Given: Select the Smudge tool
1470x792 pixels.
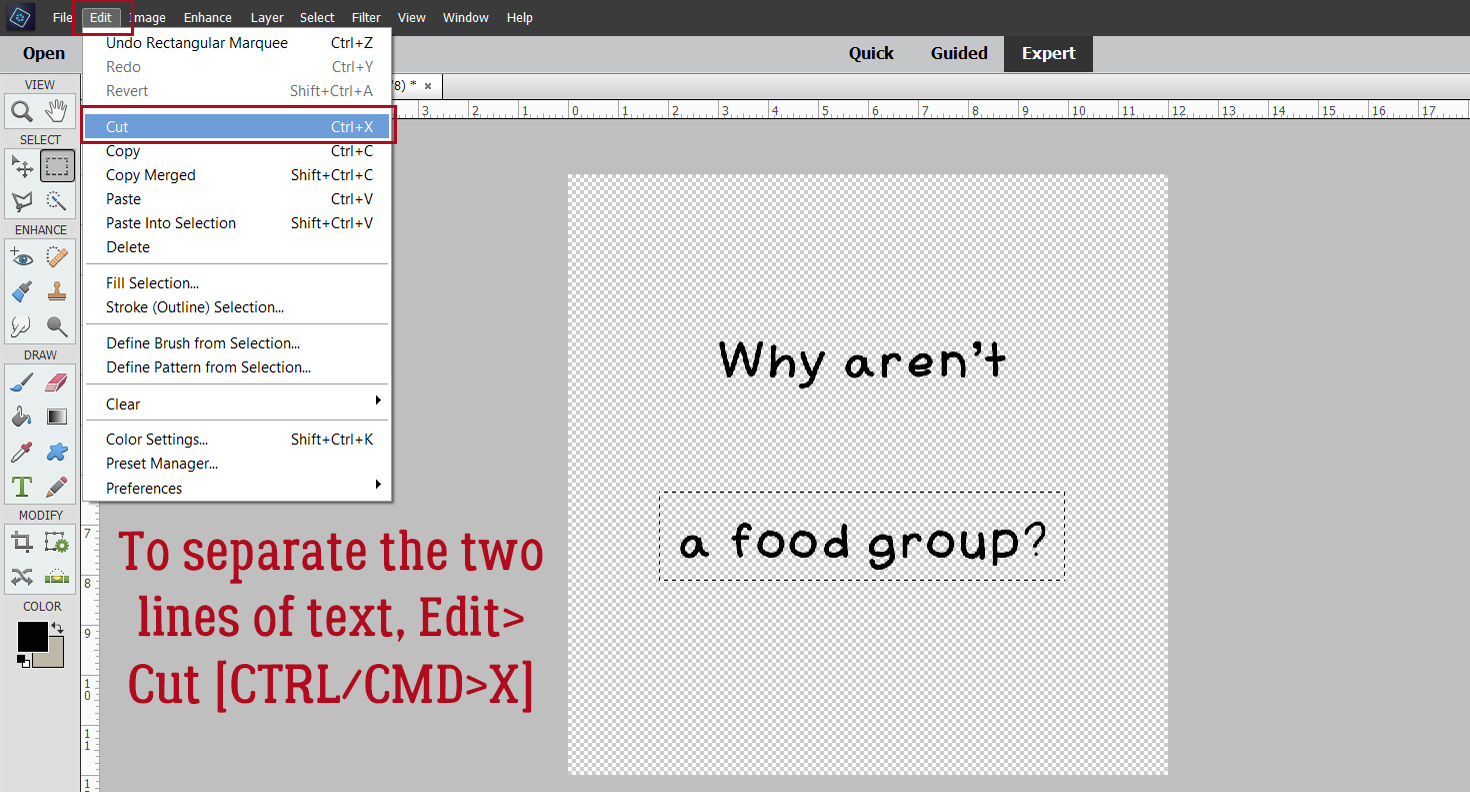Looking at the screenshot, I should point(22,326).
